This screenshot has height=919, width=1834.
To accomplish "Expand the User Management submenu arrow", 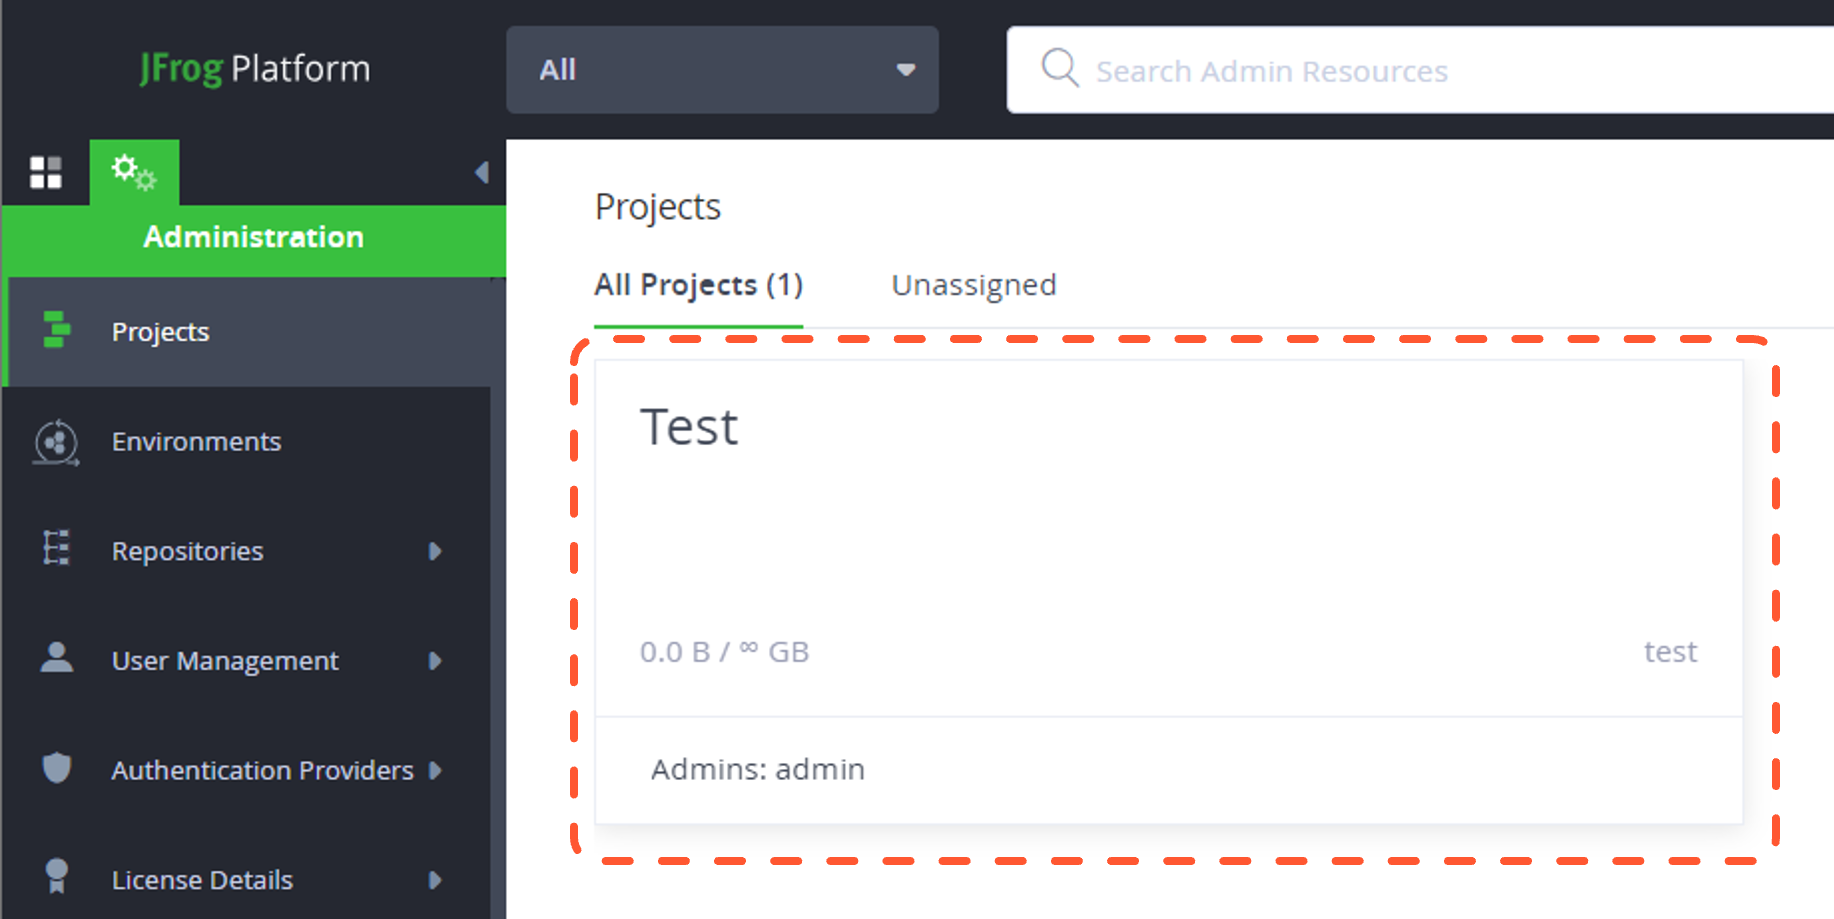I will (x=434, y=661).
